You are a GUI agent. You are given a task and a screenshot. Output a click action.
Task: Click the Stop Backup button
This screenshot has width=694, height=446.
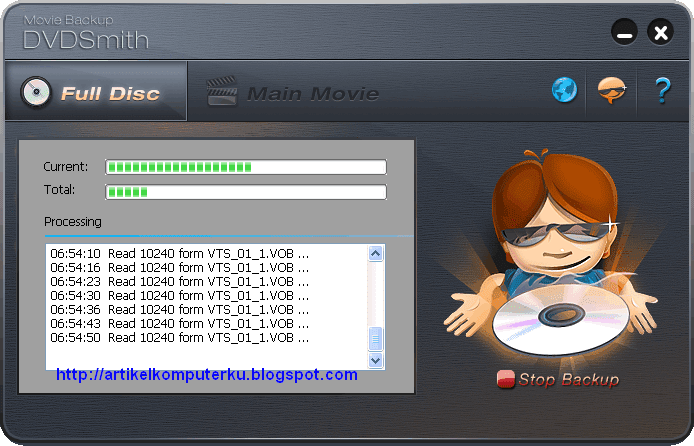558,379
